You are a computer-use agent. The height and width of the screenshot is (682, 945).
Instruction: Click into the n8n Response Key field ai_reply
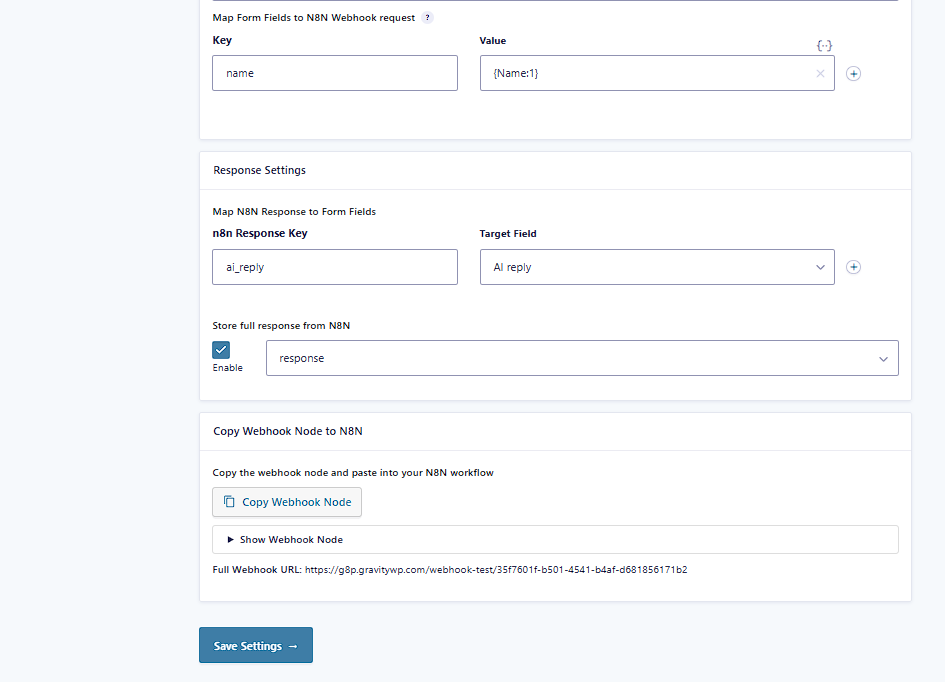click(x=334, y=267)
